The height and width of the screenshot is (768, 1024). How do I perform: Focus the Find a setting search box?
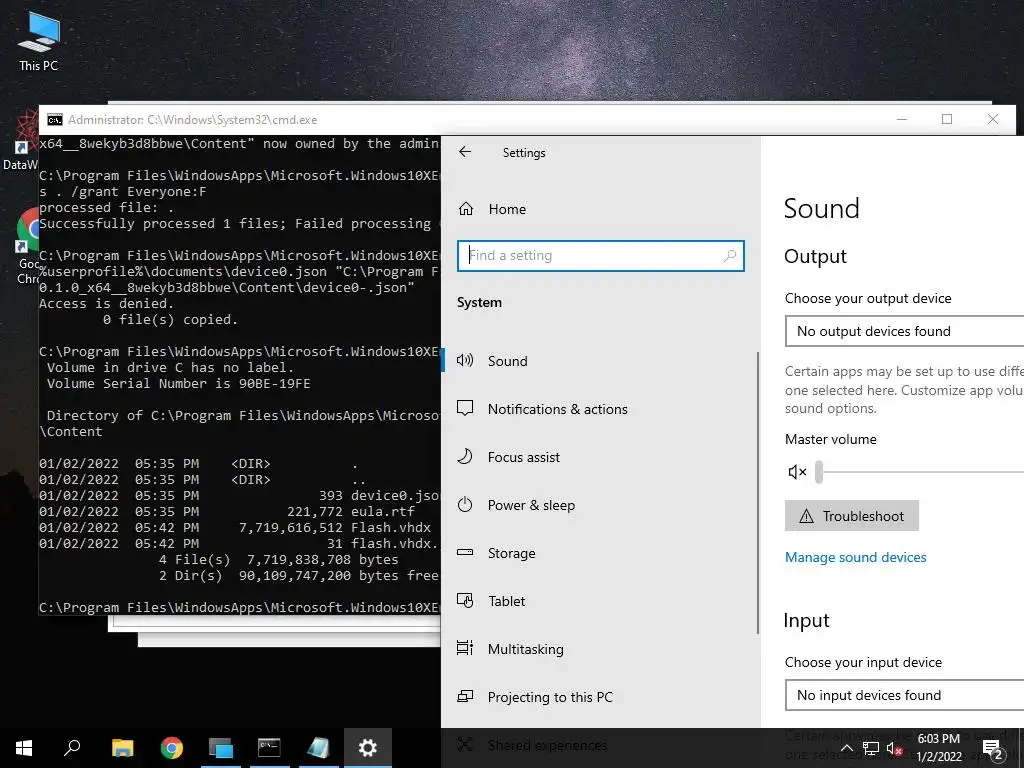point(600,256)
